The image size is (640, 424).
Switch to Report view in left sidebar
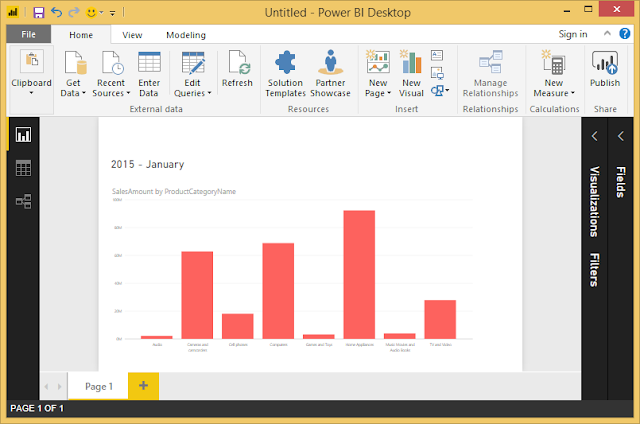(23, 135)
